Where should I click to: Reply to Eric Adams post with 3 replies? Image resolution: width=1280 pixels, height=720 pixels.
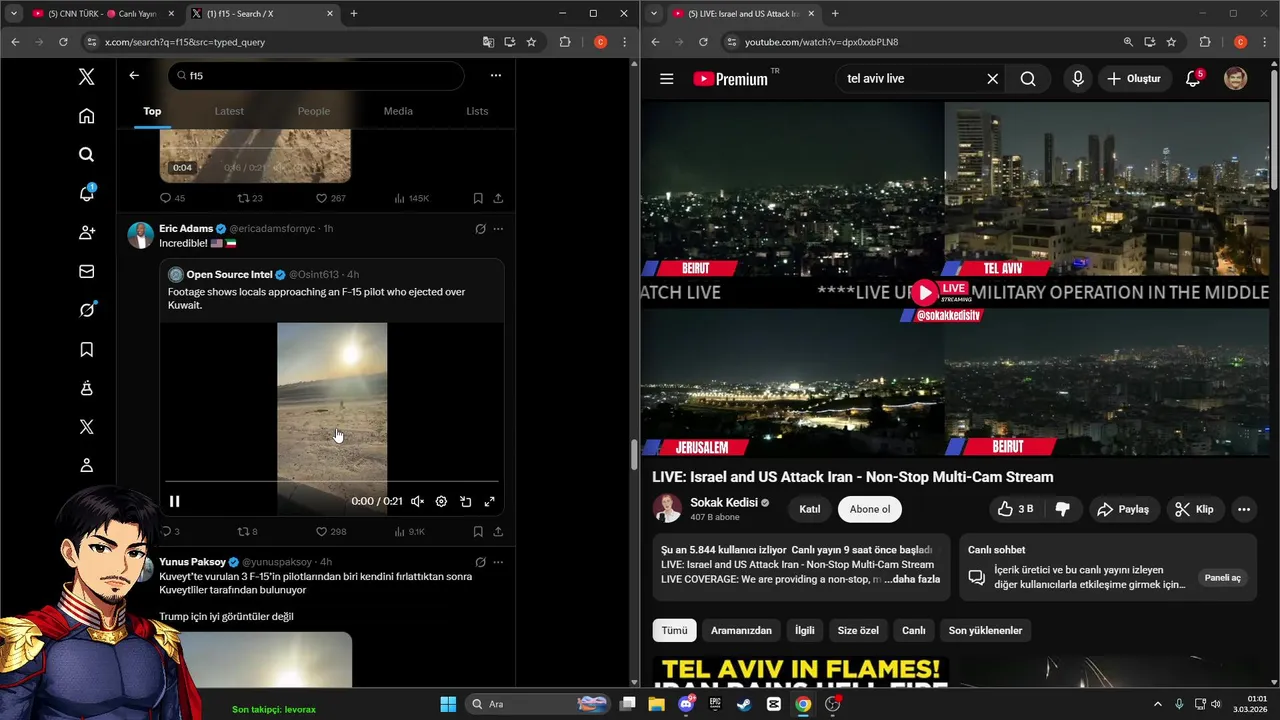170,532
